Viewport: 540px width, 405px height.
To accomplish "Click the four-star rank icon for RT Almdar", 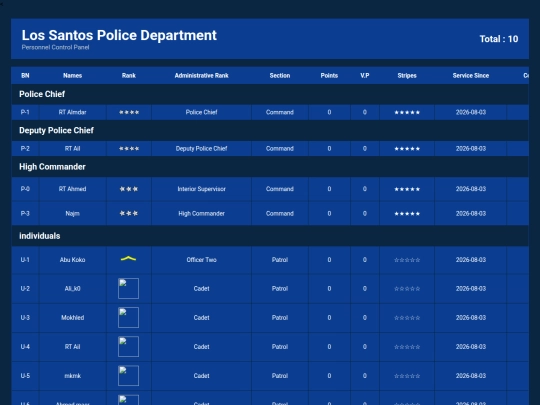I will [x=129, y=112].
